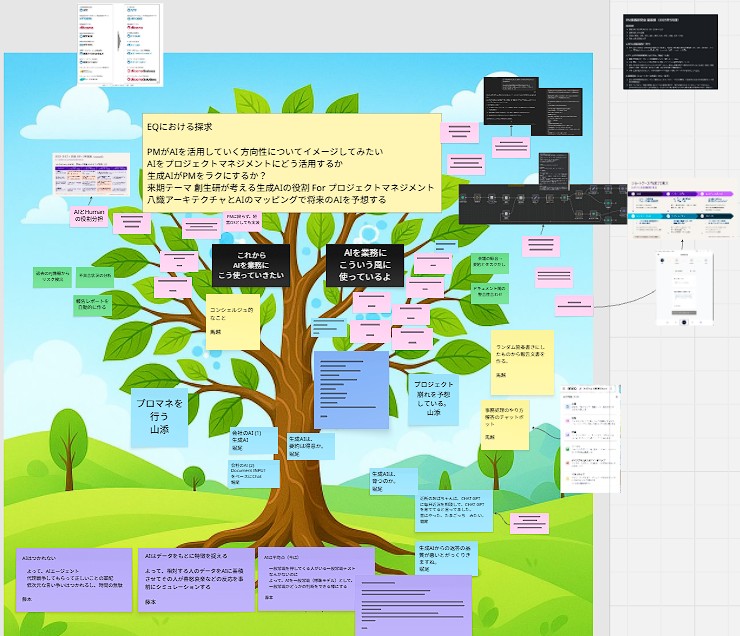Select the green sticky above the 'ドキュメント' note
This screenshot has width=740, height=636.
point(489,263)
